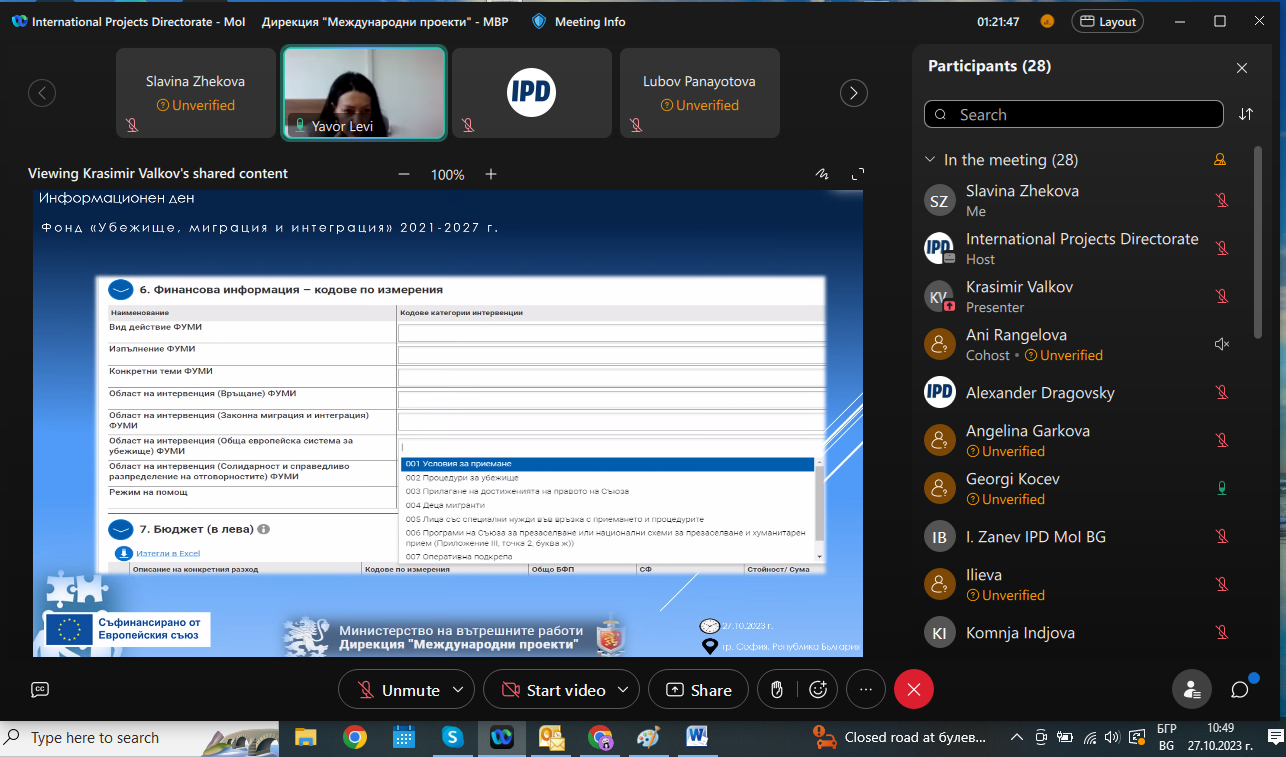Select the IPD logo video tile

point(532,93)
